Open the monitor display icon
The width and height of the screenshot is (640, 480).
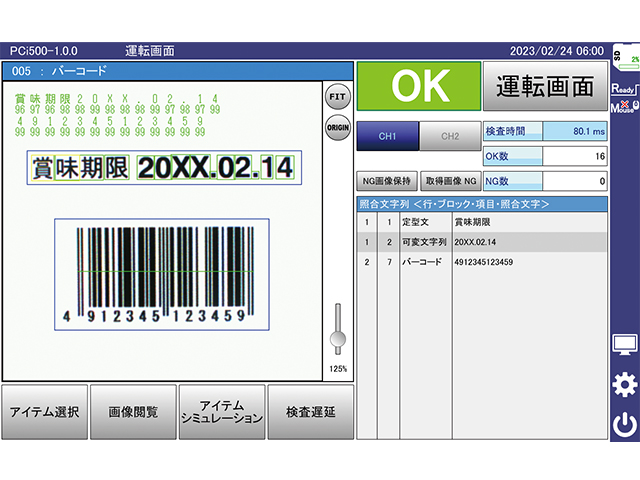[624, 345]
